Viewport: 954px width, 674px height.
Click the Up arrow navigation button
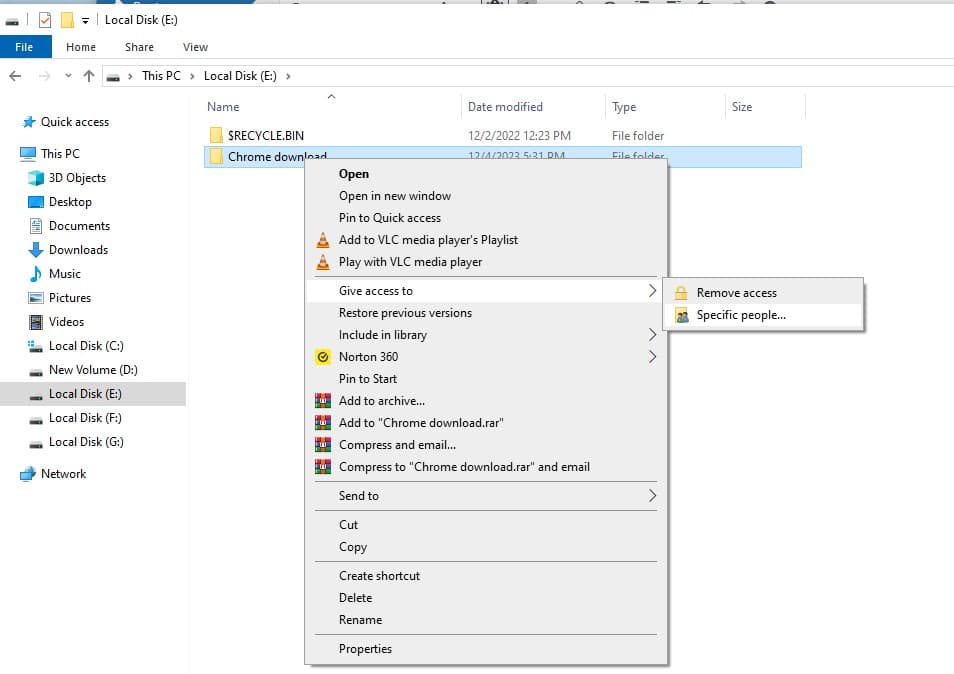[89, 76]
